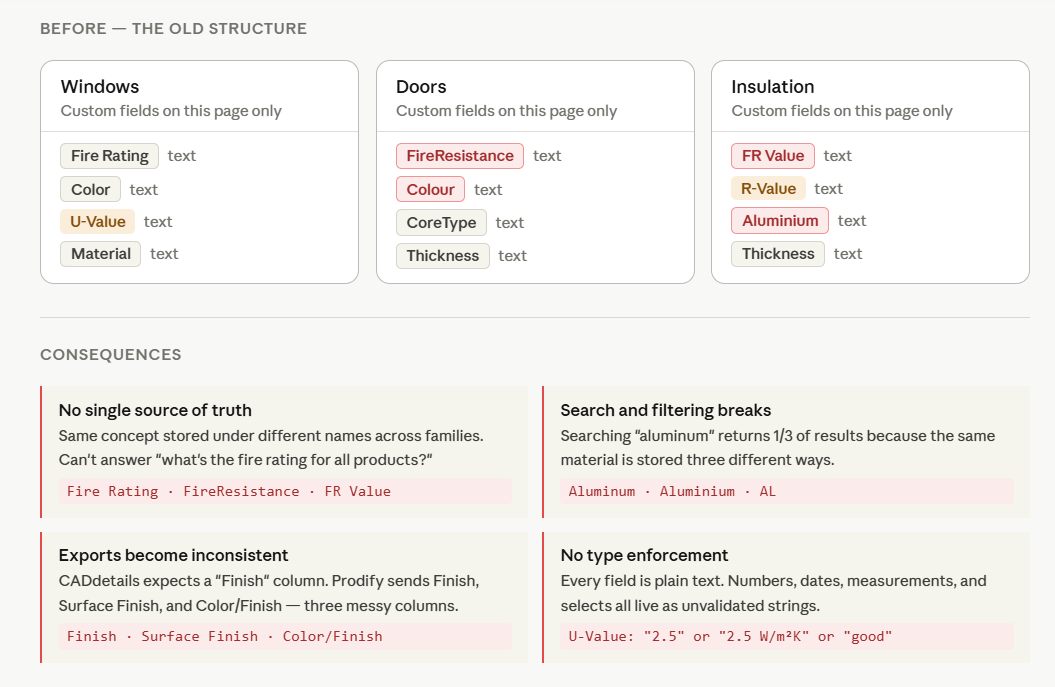1055x687 pixels.
Task: Click the red Aluminium field tag
Action: (780, 221)
